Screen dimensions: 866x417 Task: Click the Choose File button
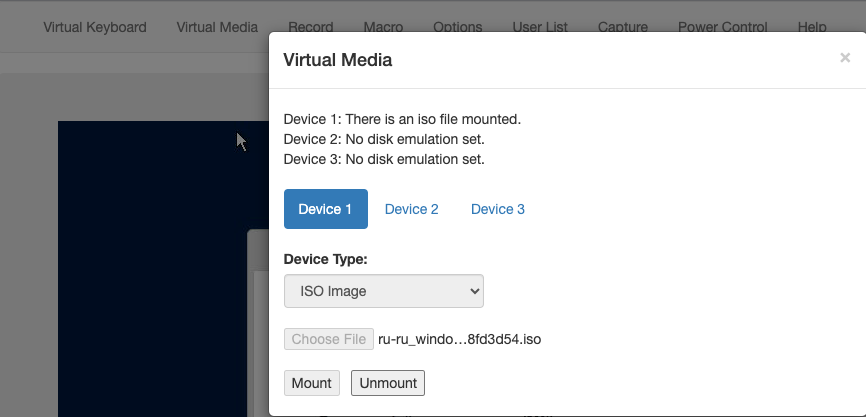pyautogui.click(x=329, y=339)
